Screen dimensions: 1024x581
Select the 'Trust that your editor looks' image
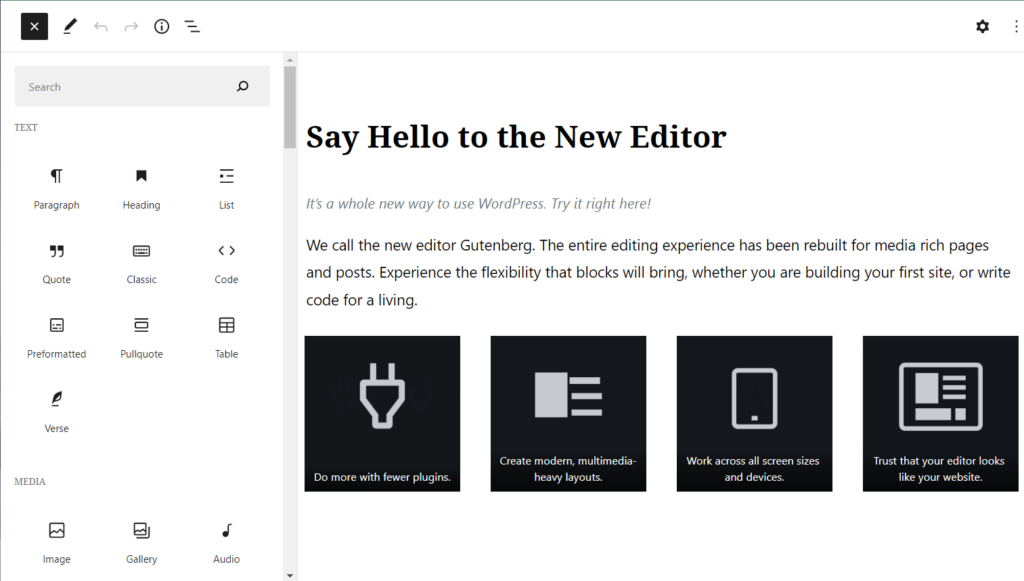click(x=940, y=414)
